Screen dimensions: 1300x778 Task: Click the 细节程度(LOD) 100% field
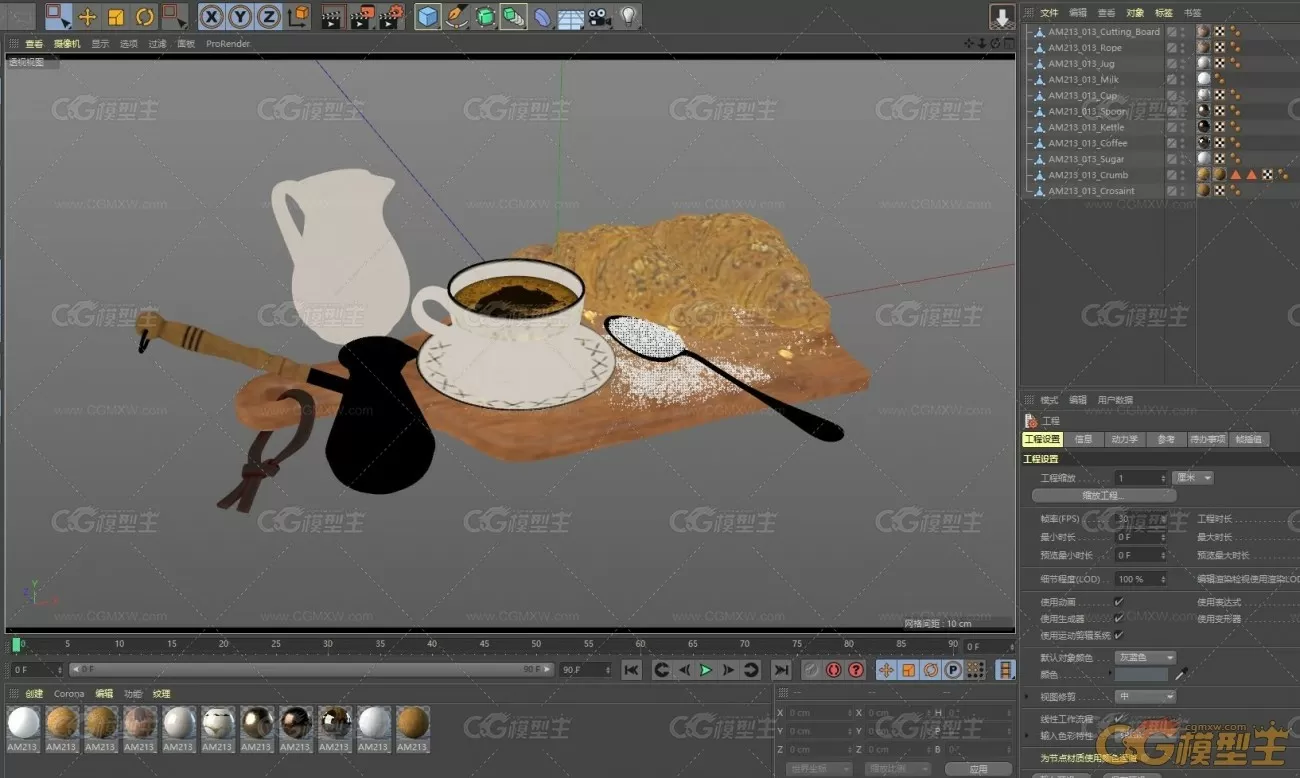pyautogui.click(x=1142, y=579)
